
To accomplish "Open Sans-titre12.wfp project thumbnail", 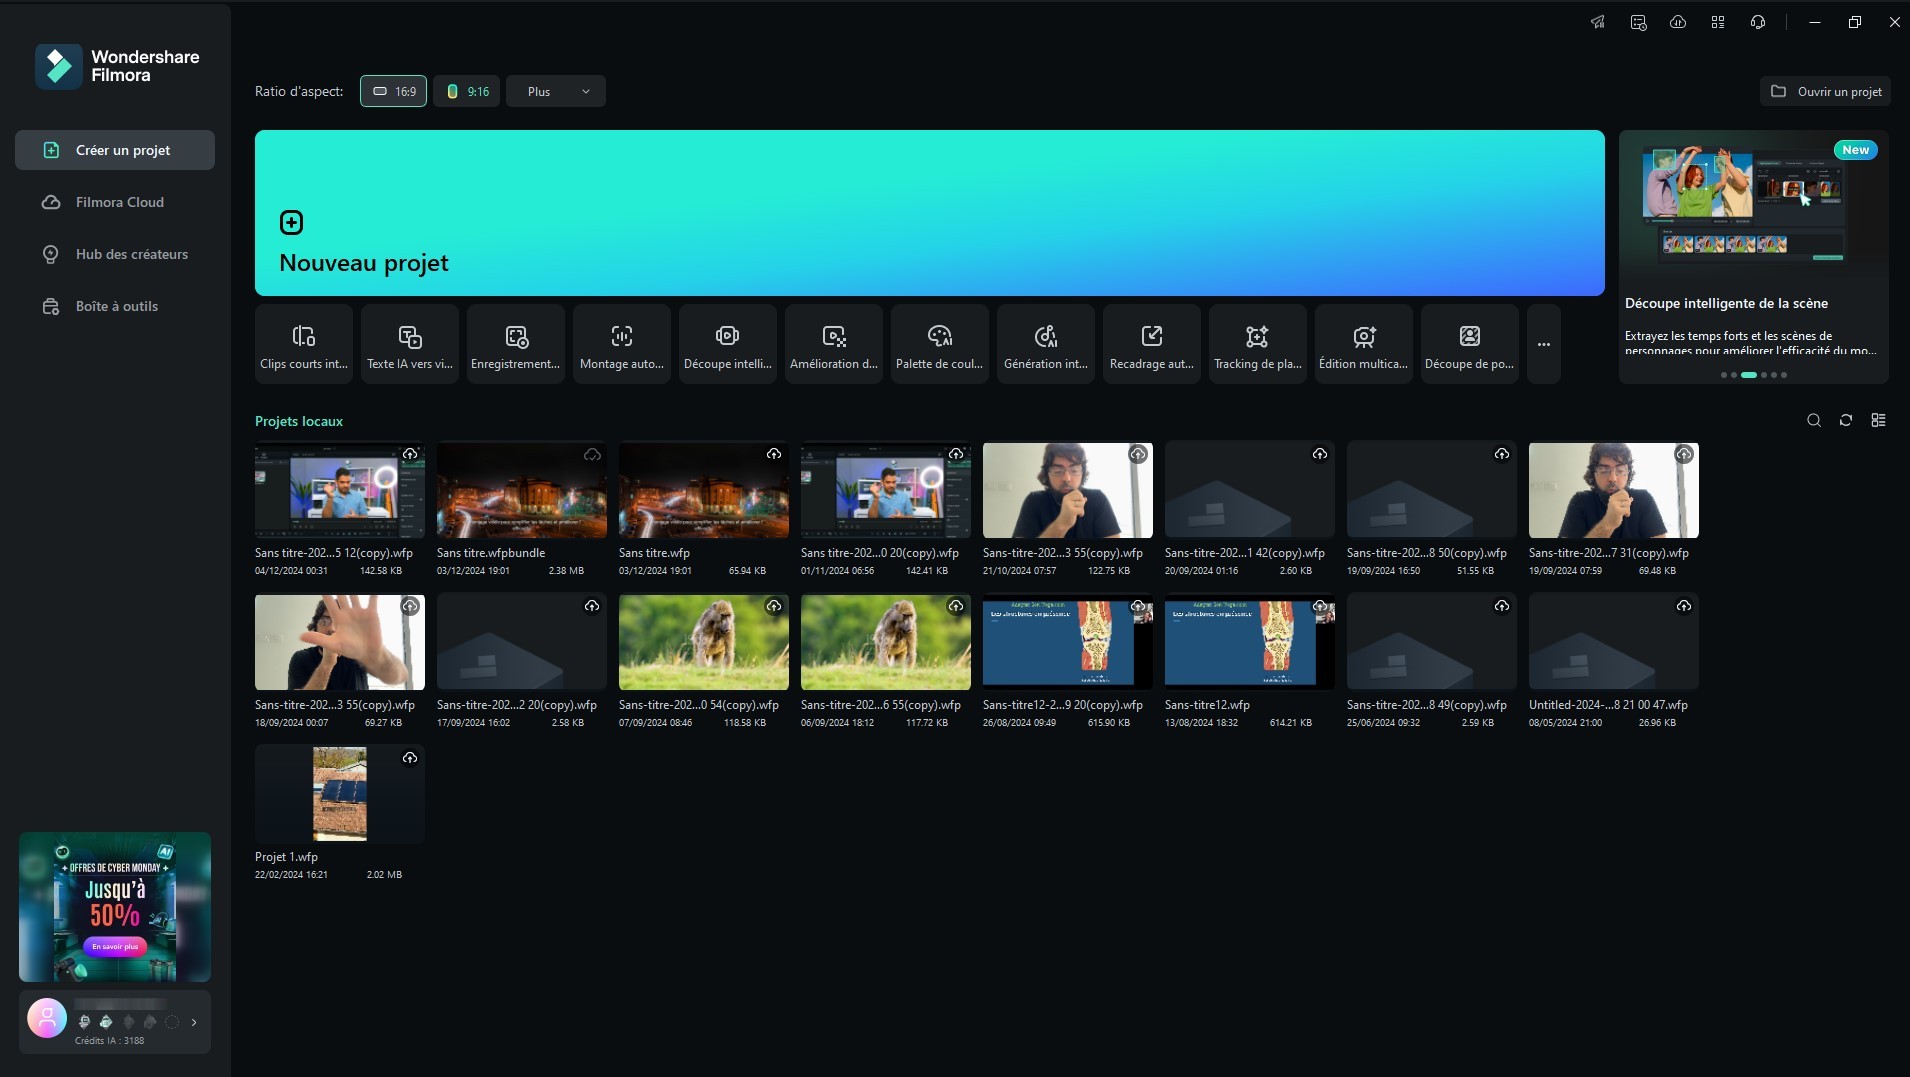I will [x=1250, y=642].
